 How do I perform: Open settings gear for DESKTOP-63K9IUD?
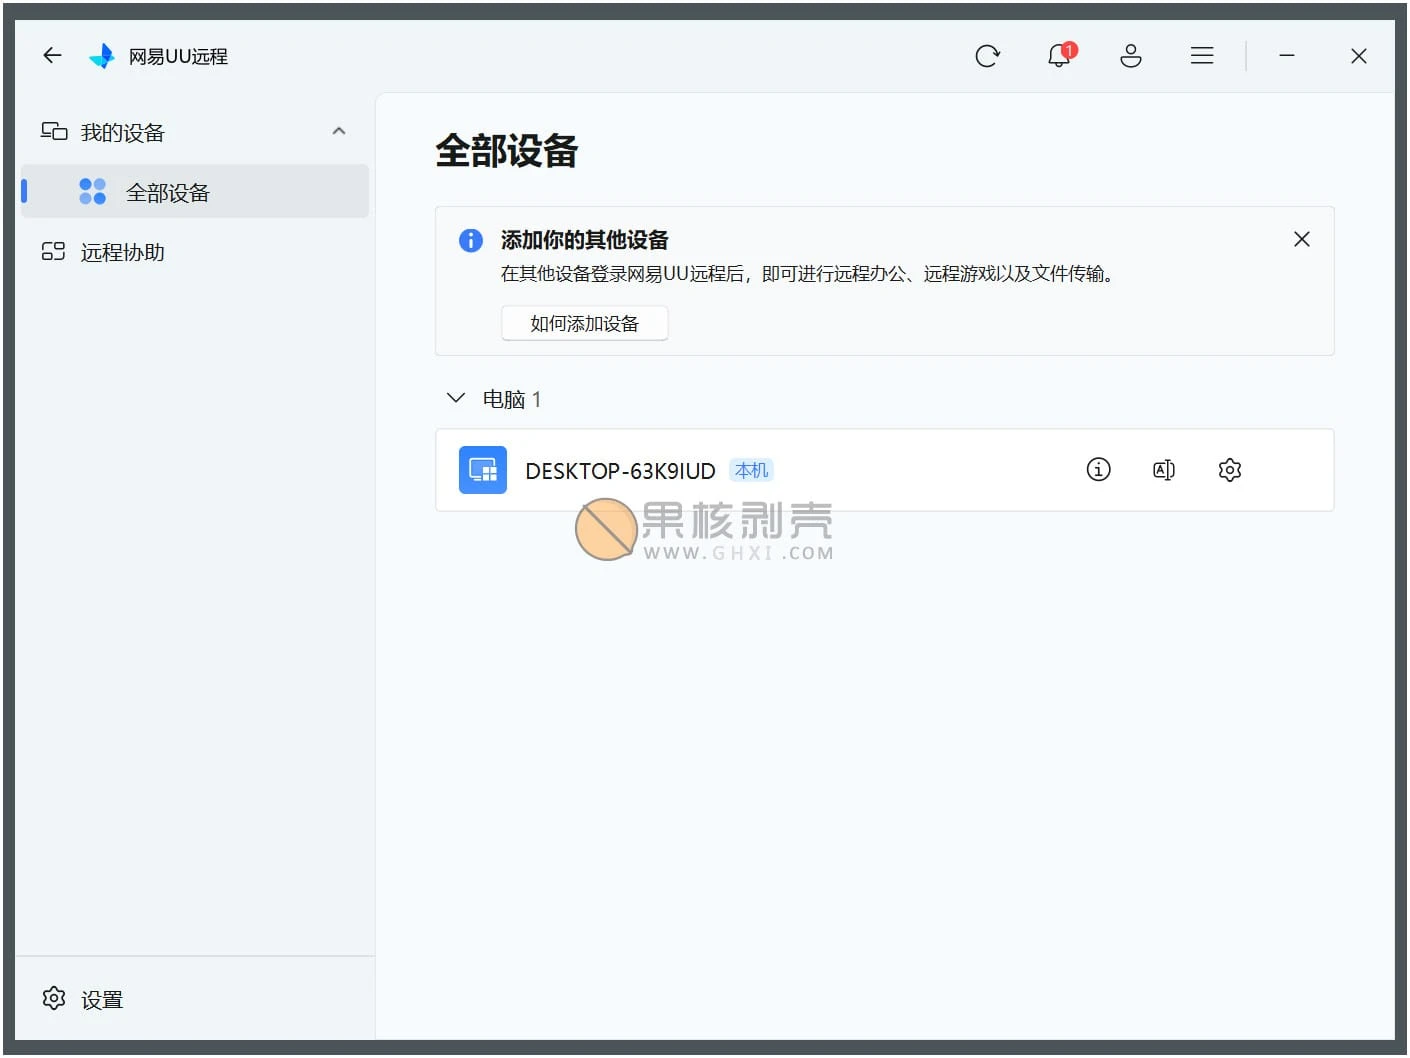point(1229,469)
